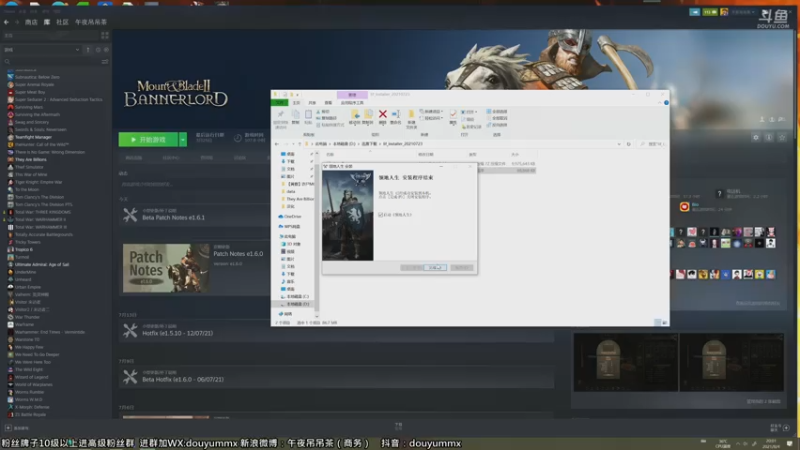Select Ultimate Admiral: Age of Sail
Image resolution: width=800 pixels, height=450 pixels.
tap(41, 265)
